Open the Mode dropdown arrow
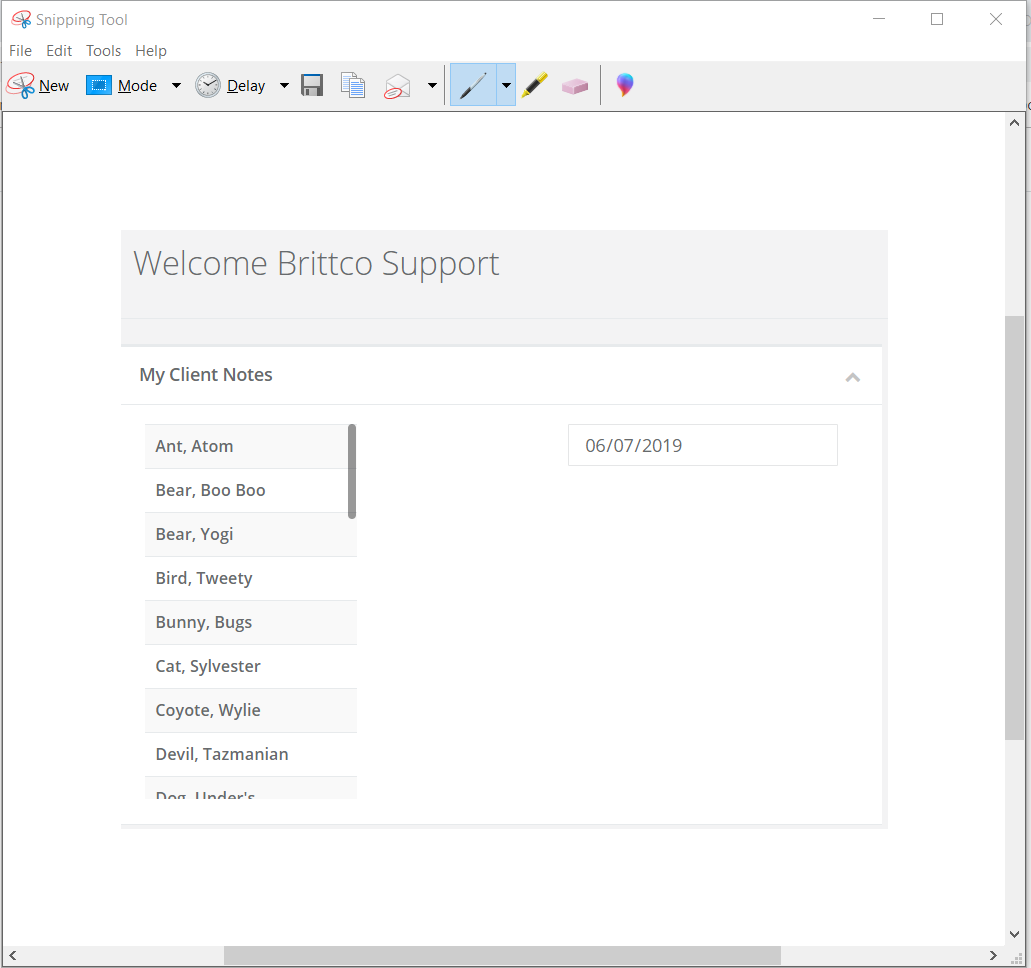 click(176, 86)
